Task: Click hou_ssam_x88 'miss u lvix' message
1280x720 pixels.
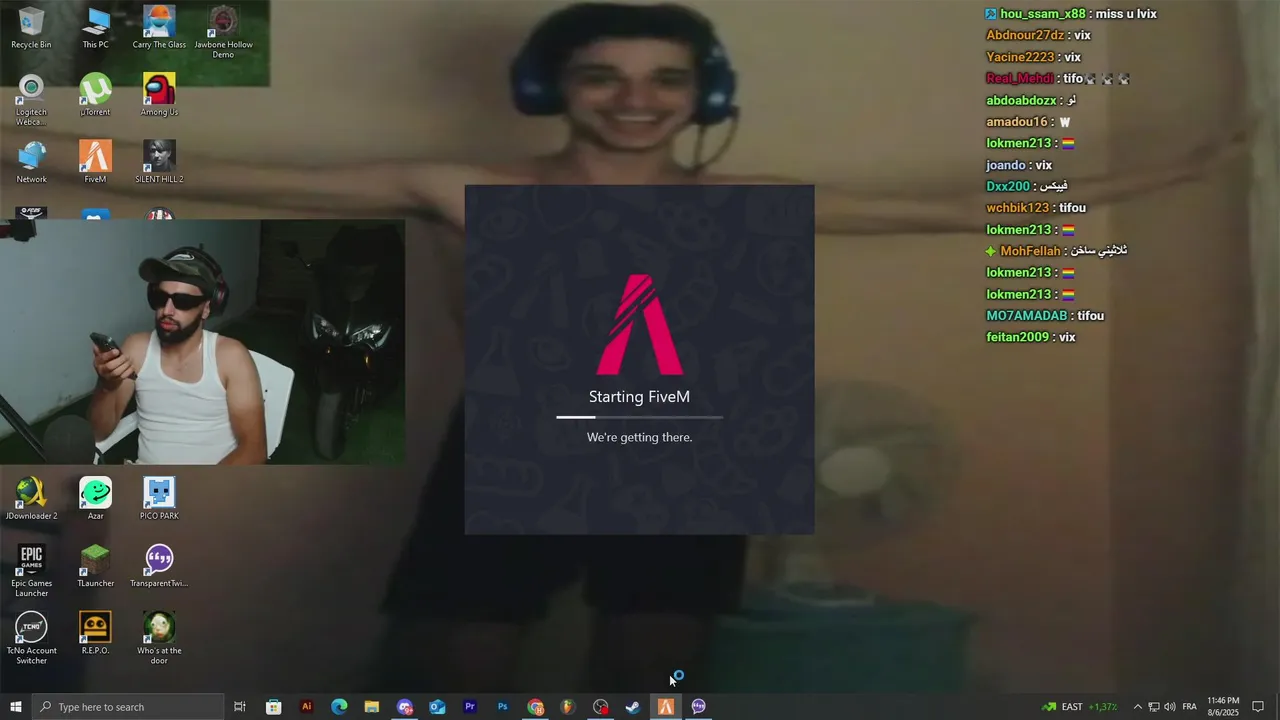Action: tap(1071, 14)
